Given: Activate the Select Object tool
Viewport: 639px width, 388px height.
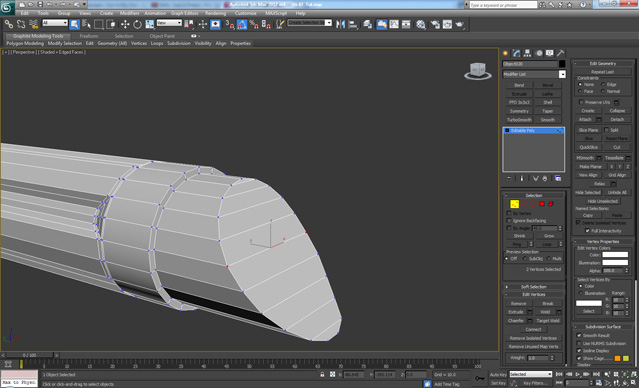Looking at the screenshot, I should [74, 24].
